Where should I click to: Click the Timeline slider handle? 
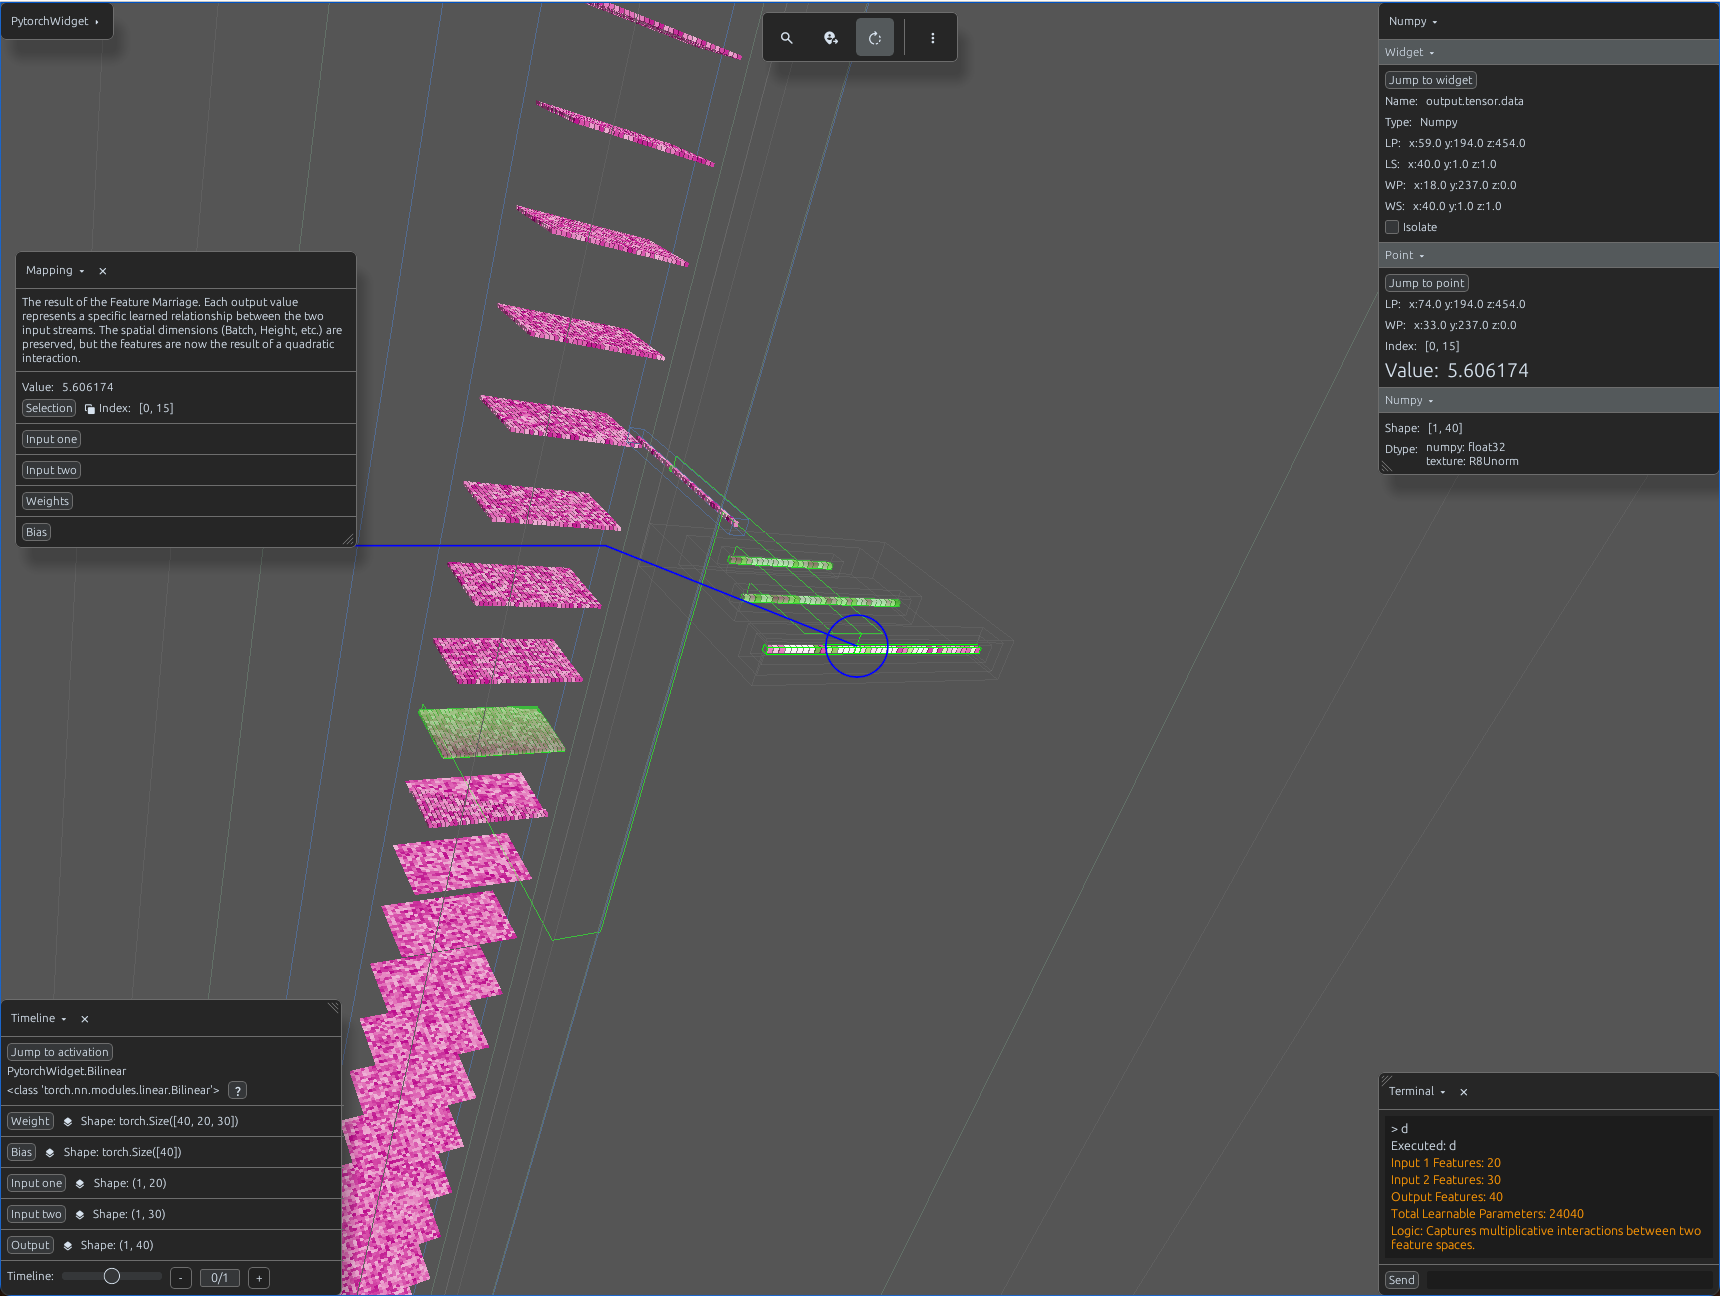coord(112,1276)
